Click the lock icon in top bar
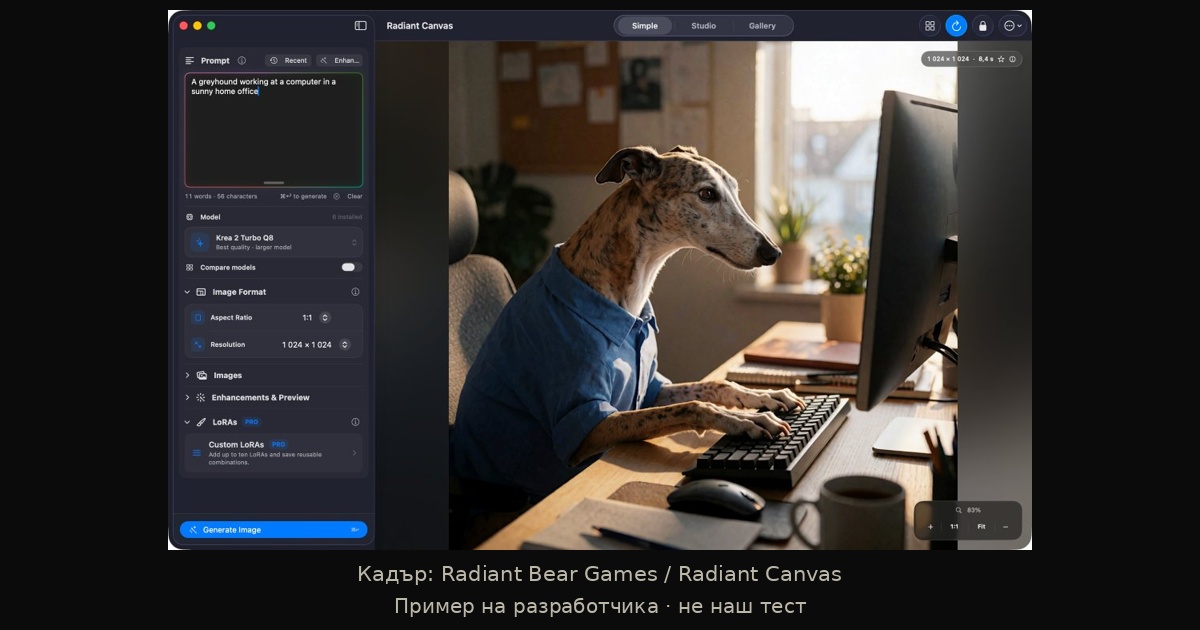The width and height of the screenshot is (1200, 630). point(982,26)
